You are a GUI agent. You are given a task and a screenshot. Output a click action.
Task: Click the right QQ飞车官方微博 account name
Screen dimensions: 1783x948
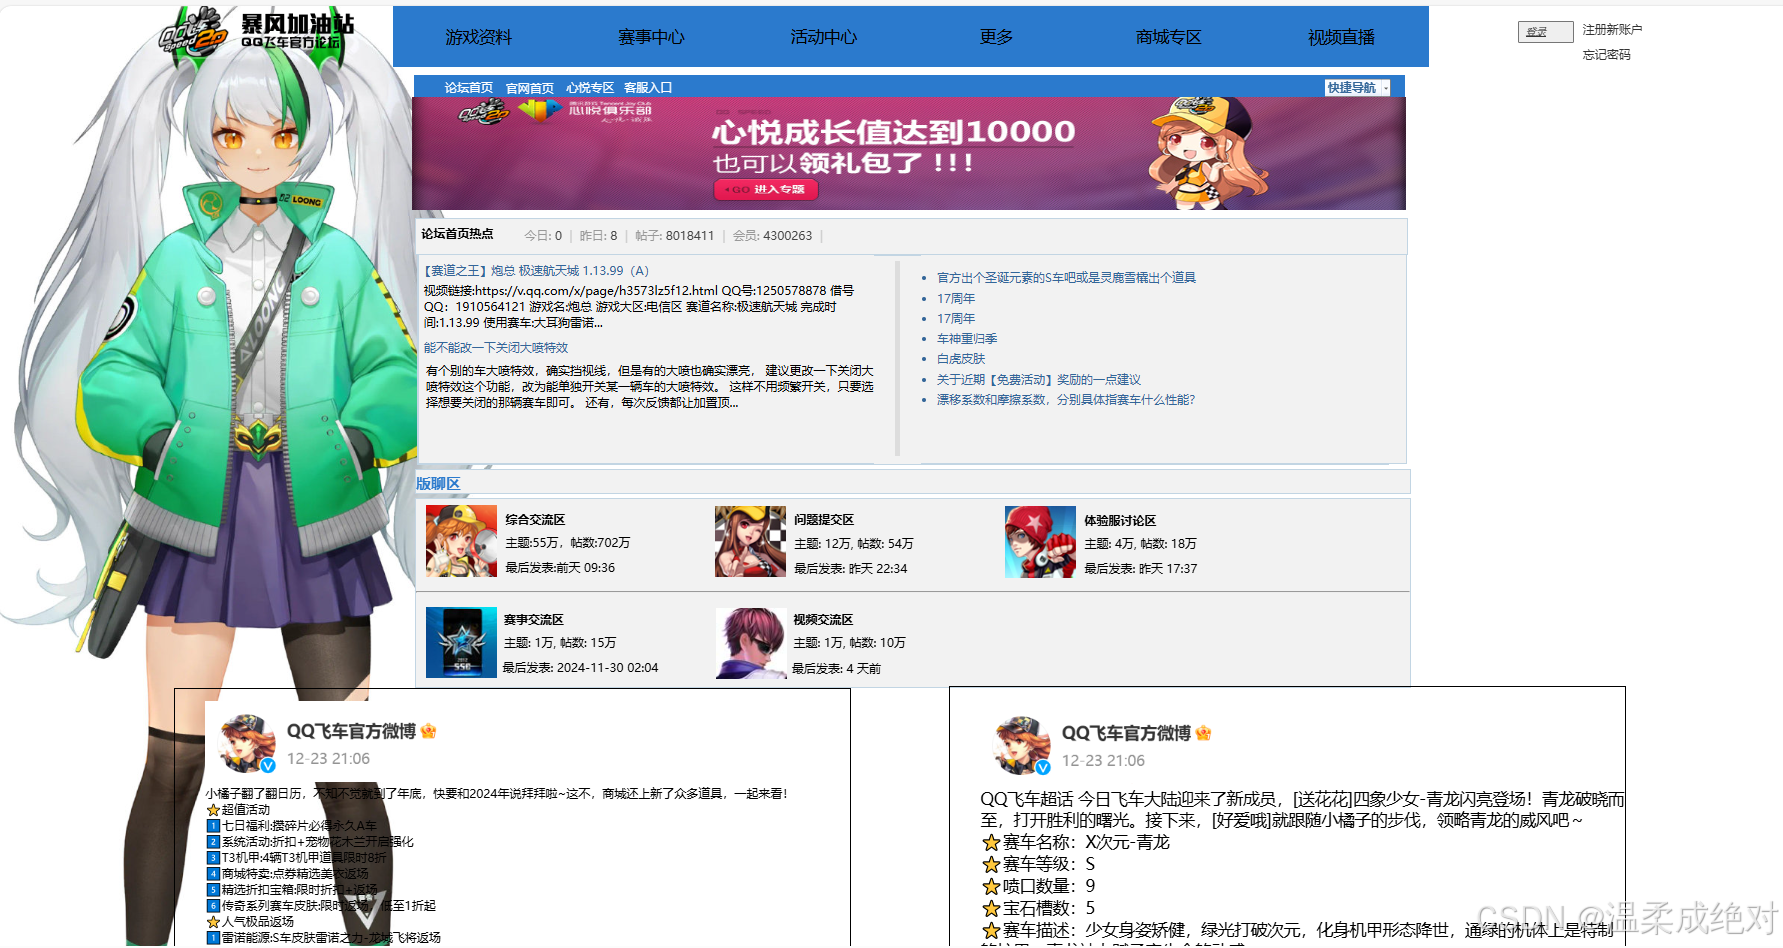pyautogui.click(x=1126, y=733)
